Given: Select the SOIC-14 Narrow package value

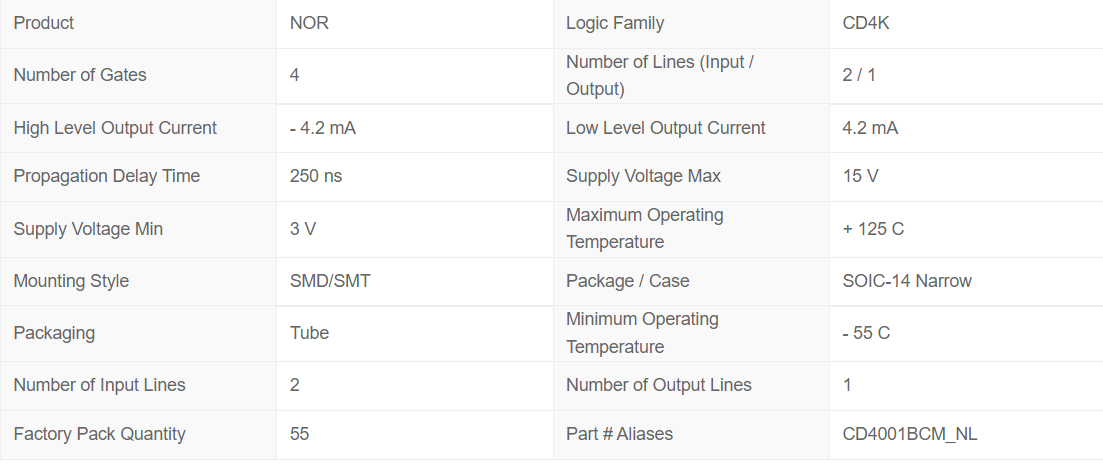Looking at the screenshot, I should click(907, 281).
